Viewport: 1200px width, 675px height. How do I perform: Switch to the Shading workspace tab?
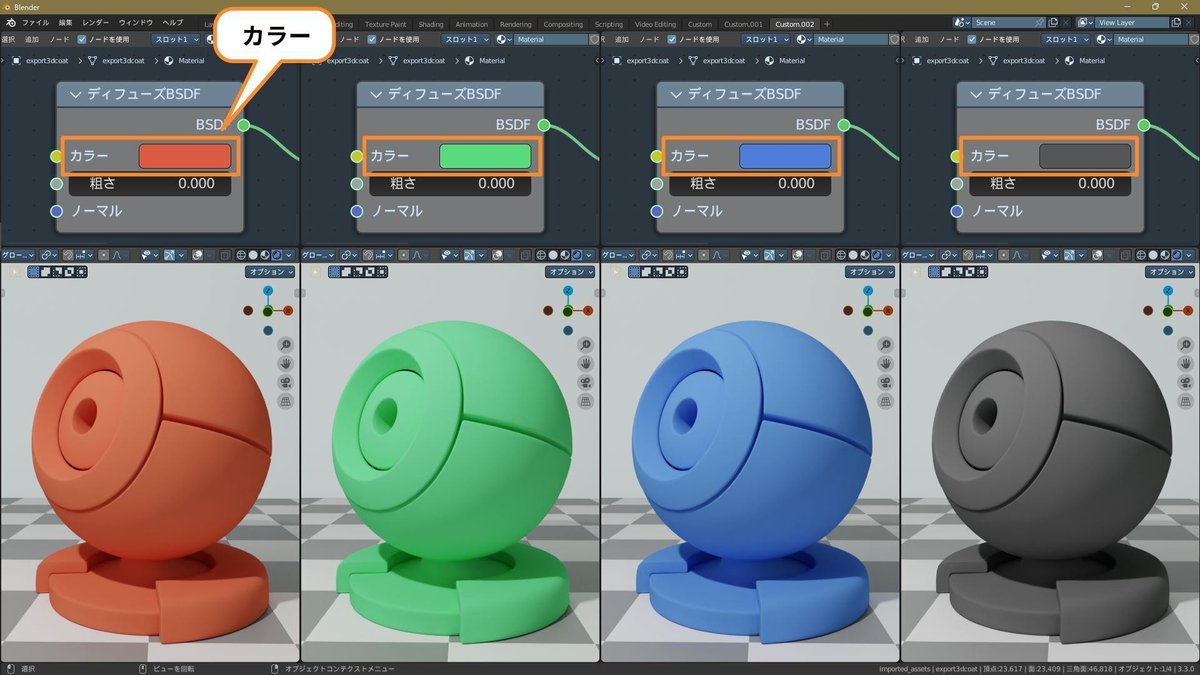pos(430,24)
